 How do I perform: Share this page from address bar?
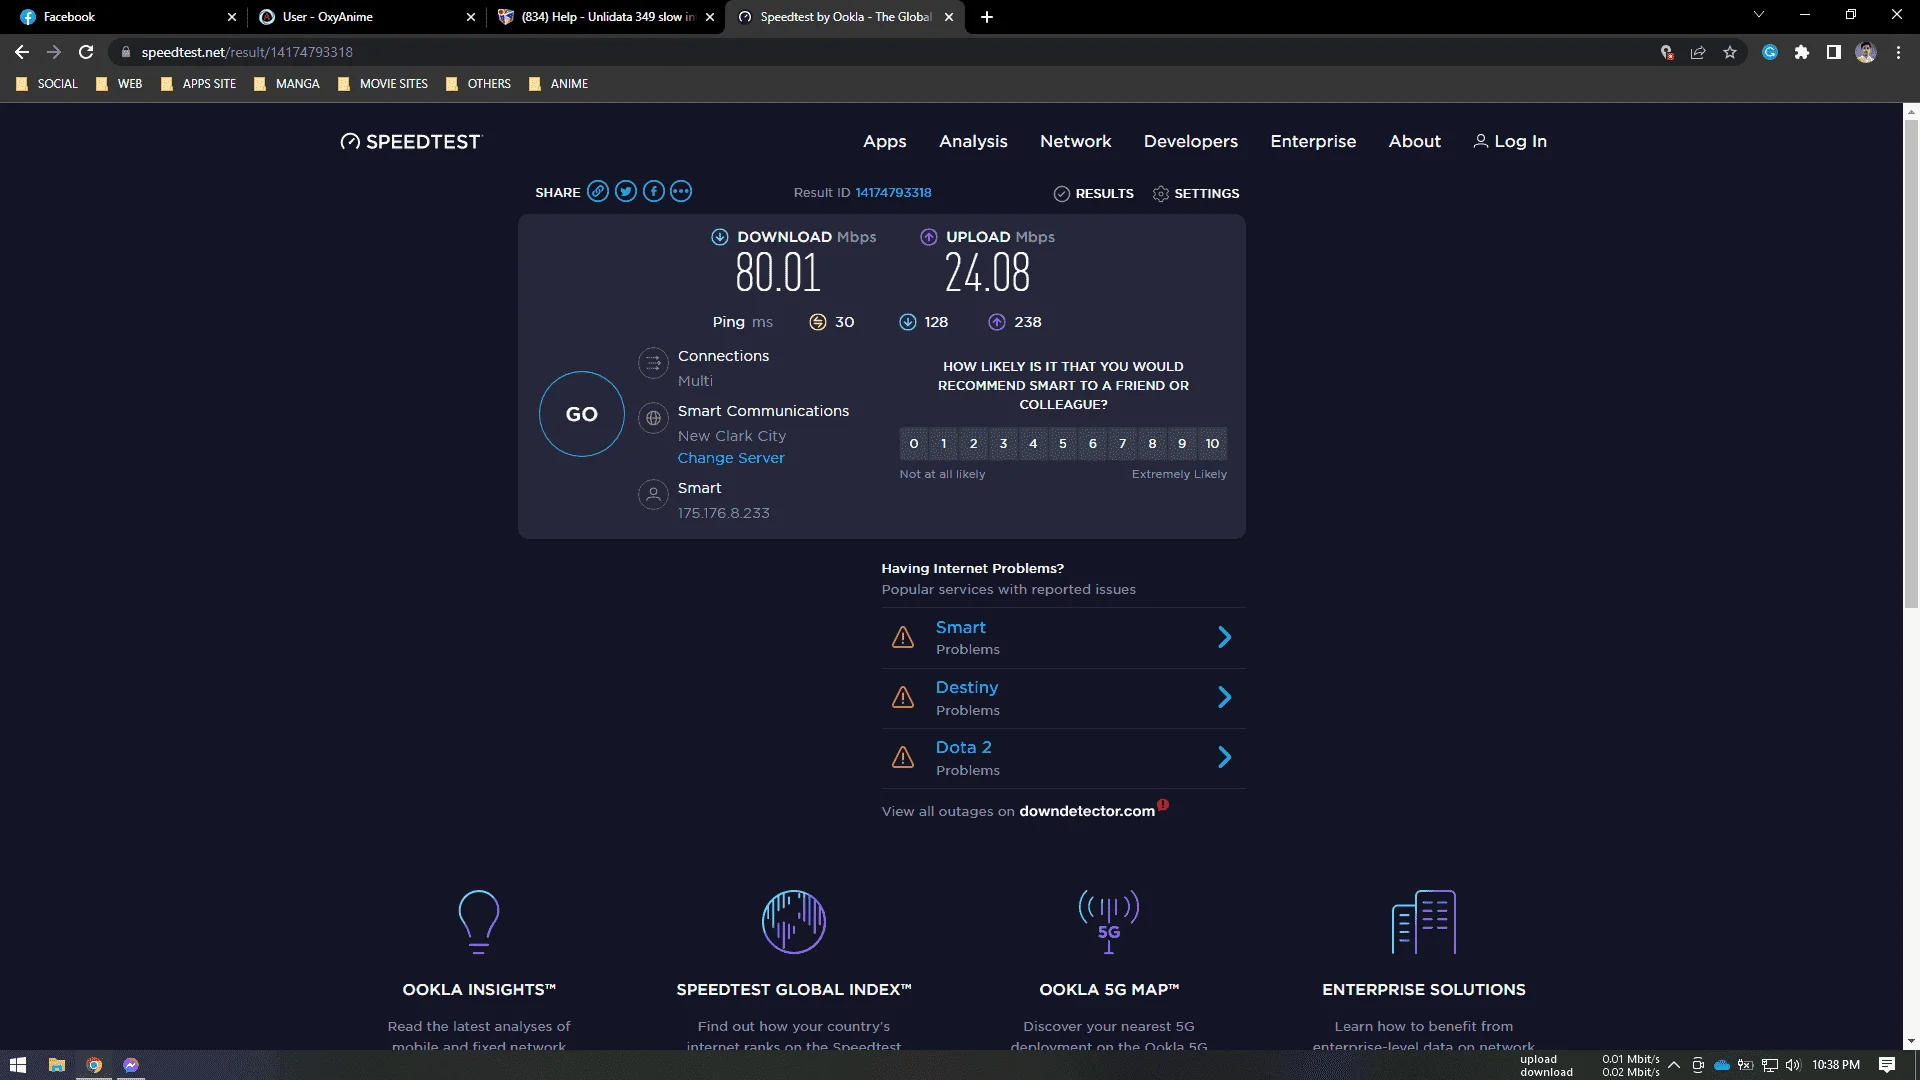1698,52
